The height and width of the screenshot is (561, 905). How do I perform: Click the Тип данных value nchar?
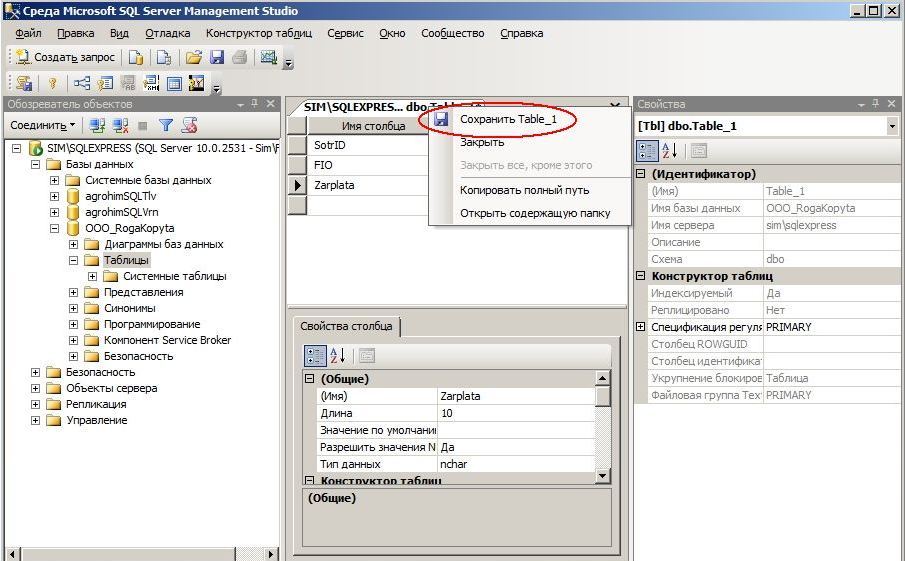coord(517,464)
